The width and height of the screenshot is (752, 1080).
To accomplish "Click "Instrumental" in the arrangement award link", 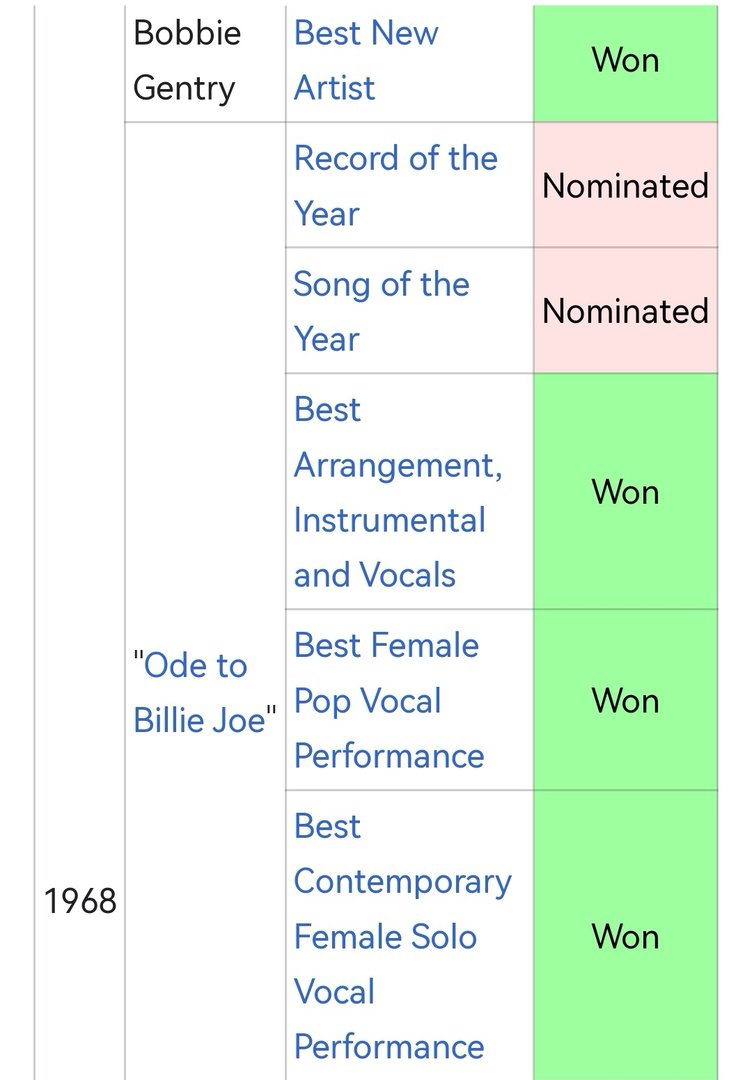I will tap(390, 520).
